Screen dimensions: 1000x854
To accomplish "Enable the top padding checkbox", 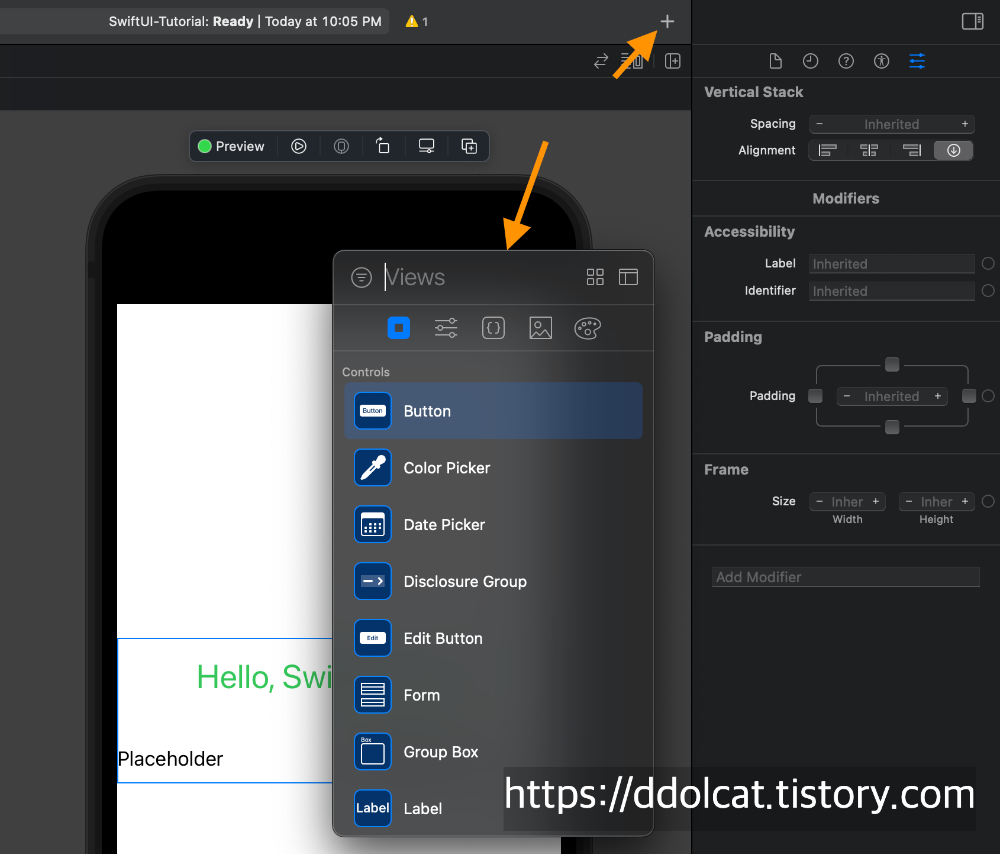I will (x=892, y=364).
